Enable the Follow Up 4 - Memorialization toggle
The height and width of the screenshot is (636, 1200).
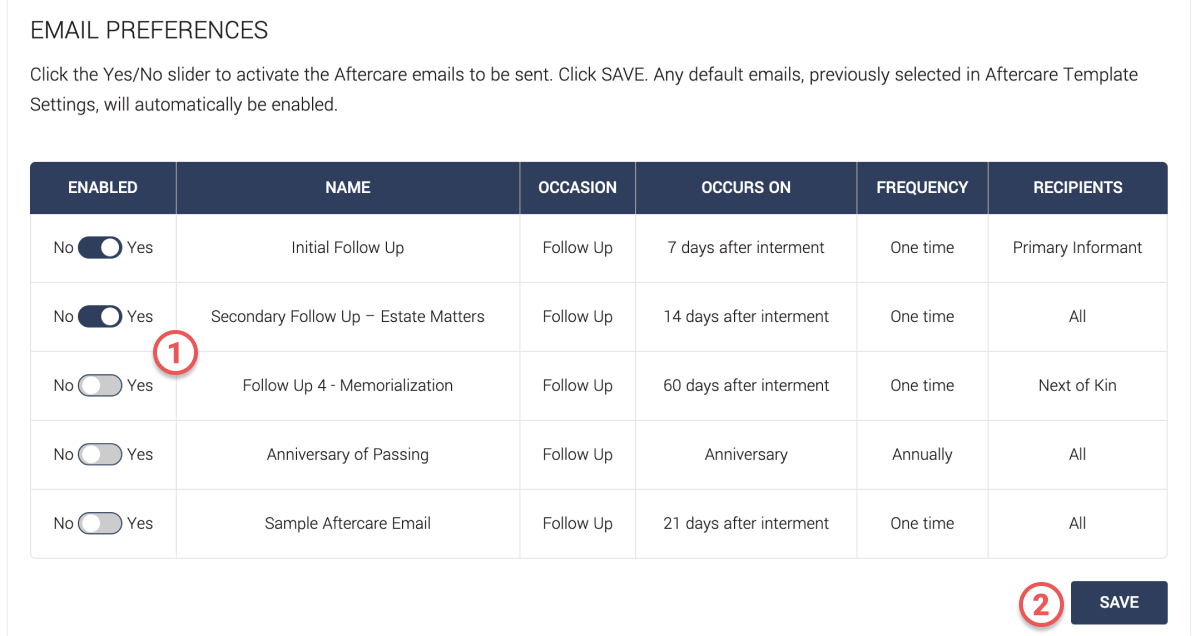[x=100, y=385]
